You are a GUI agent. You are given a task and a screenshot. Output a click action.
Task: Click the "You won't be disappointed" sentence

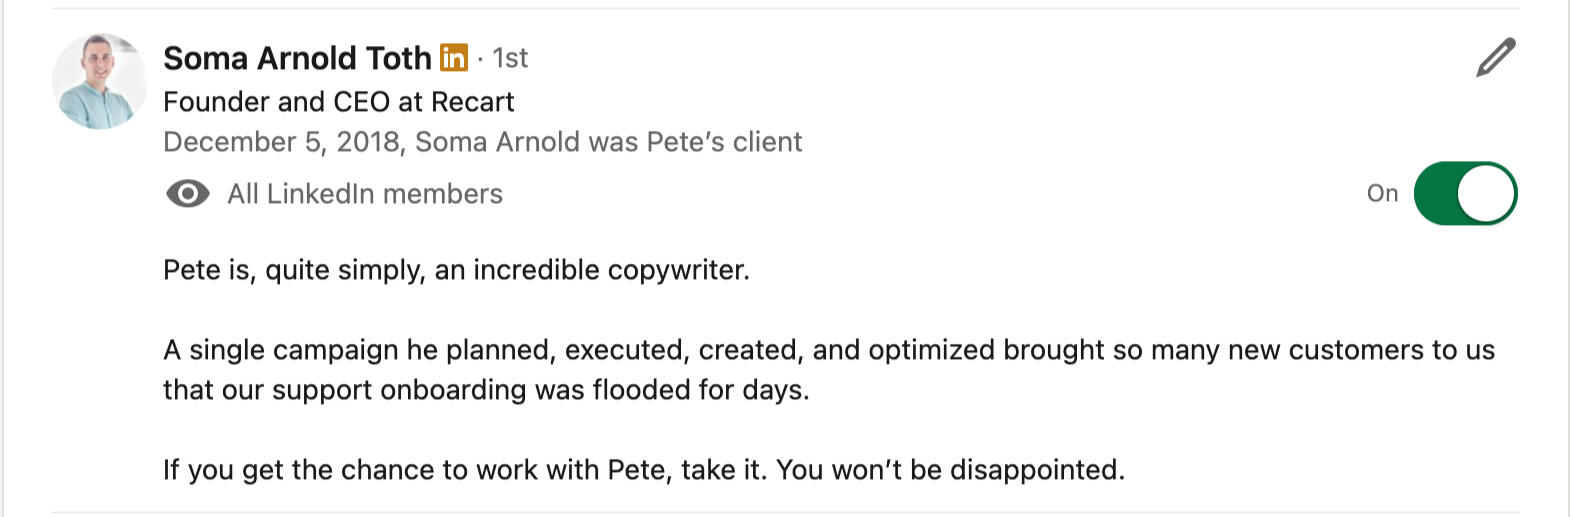click(950, 470)
